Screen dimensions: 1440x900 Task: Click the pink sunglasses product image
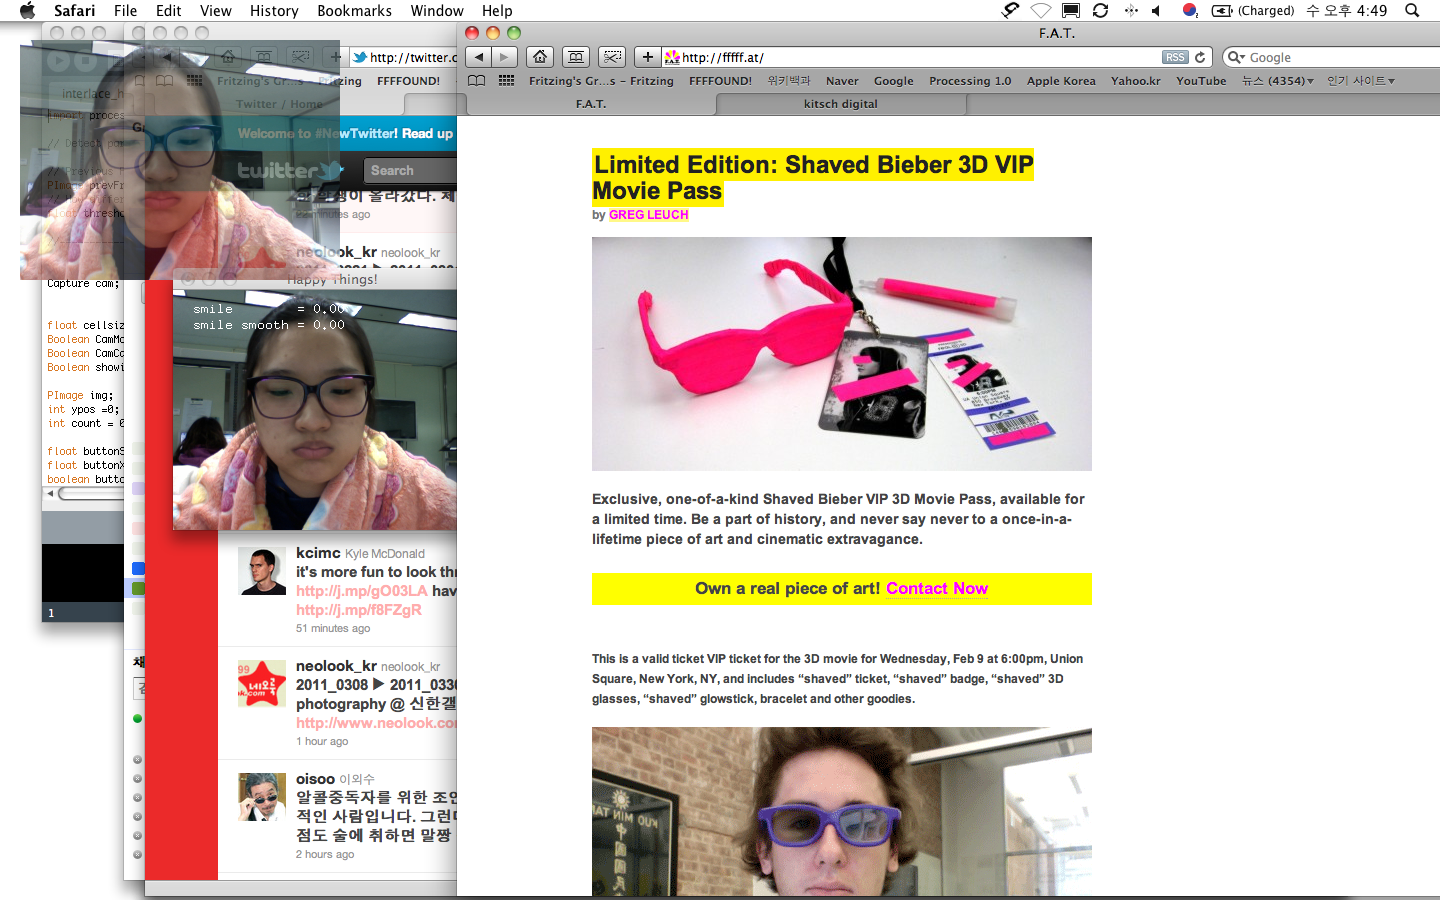[841, 353]
